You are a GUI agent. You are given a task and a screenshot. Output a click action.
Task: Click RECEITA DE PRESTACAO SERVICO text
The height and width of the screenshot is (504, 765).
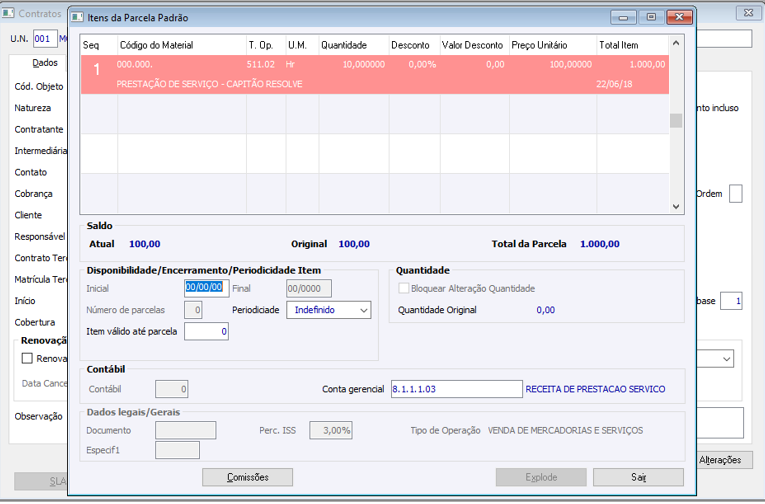pyautogui.click(x=595, y=389)
